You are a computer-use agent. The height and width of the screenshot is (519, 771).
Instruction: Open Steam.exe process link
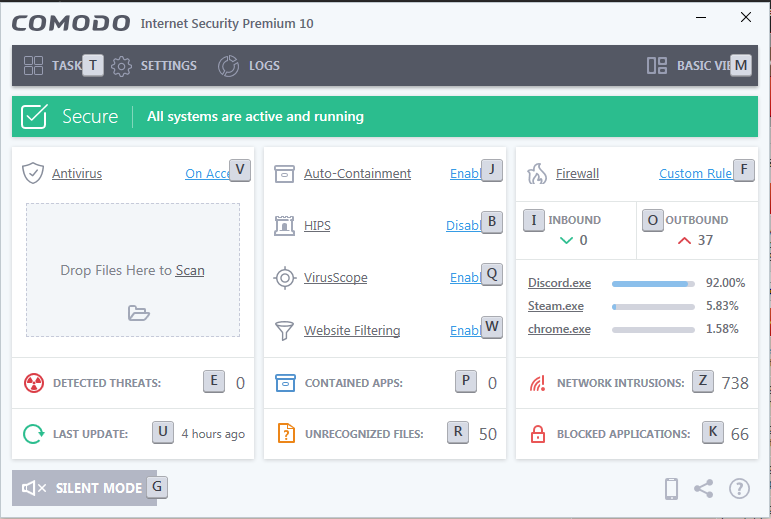[x=556, y=306]
